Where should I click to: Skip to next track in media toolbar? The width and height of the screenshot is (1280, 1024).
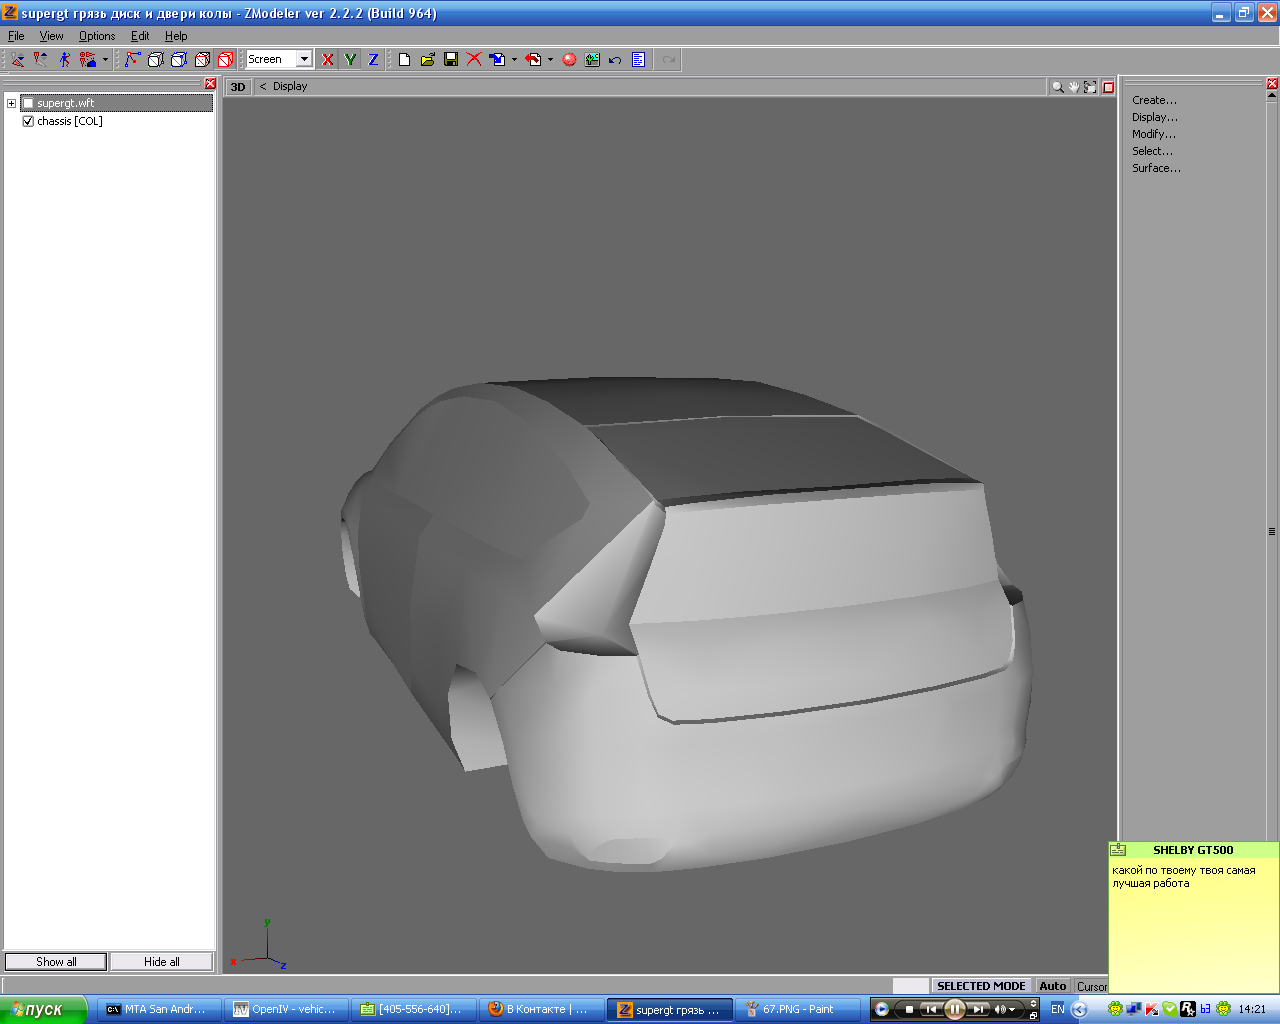(980, 1010)
